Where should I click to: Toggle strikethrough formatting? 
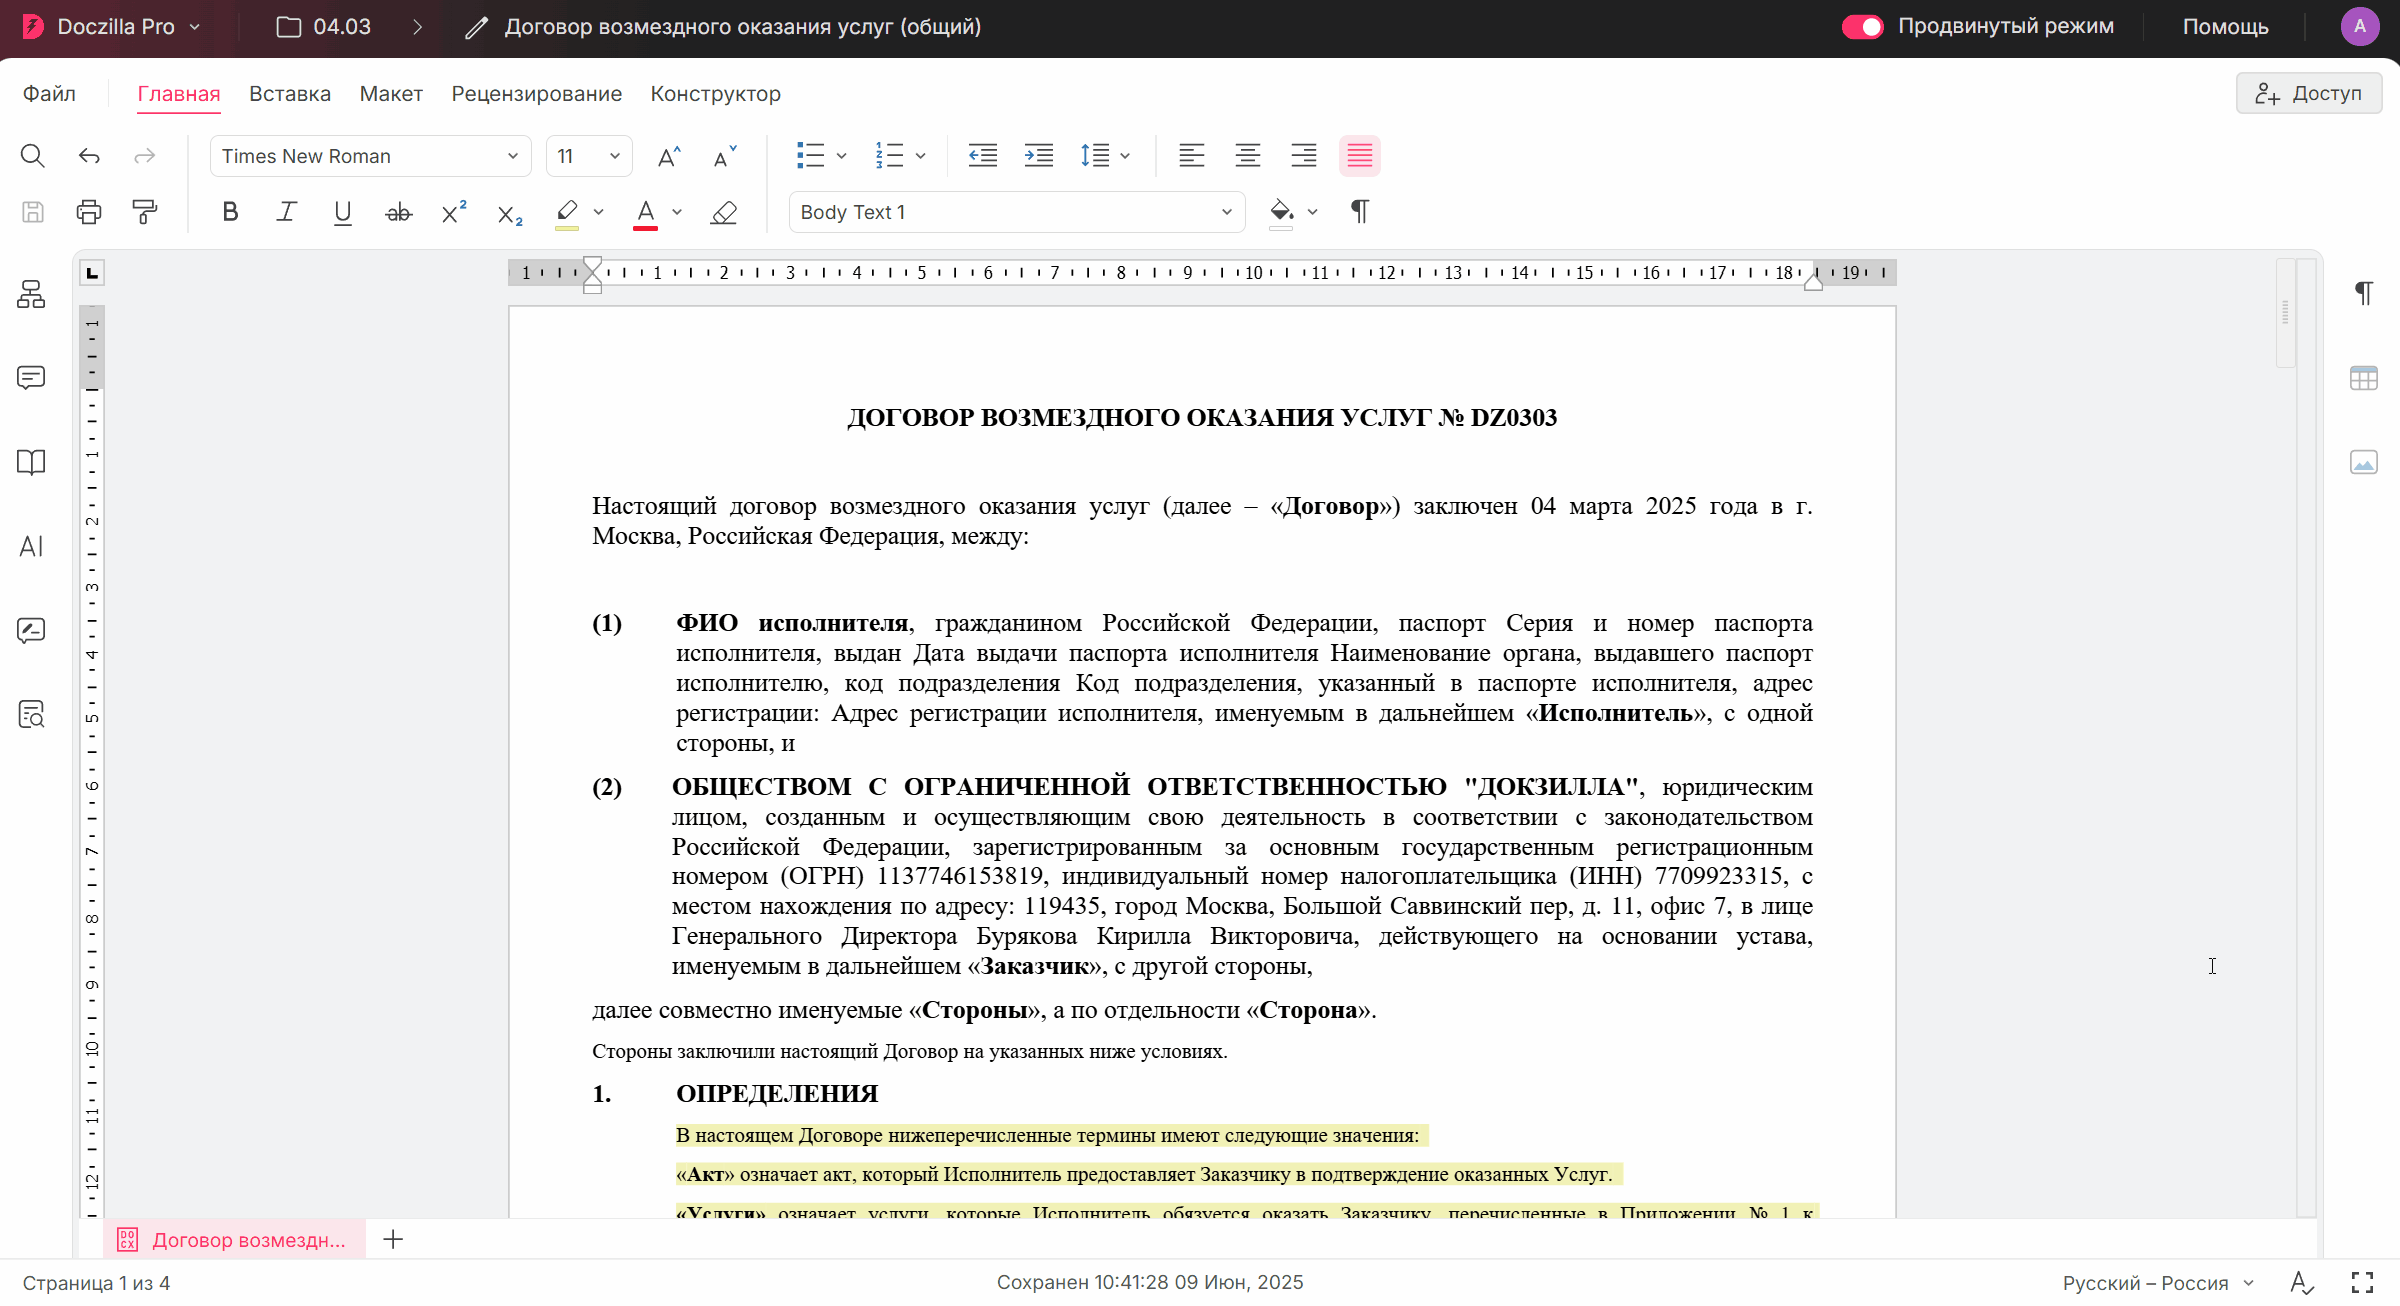point(398,212)
